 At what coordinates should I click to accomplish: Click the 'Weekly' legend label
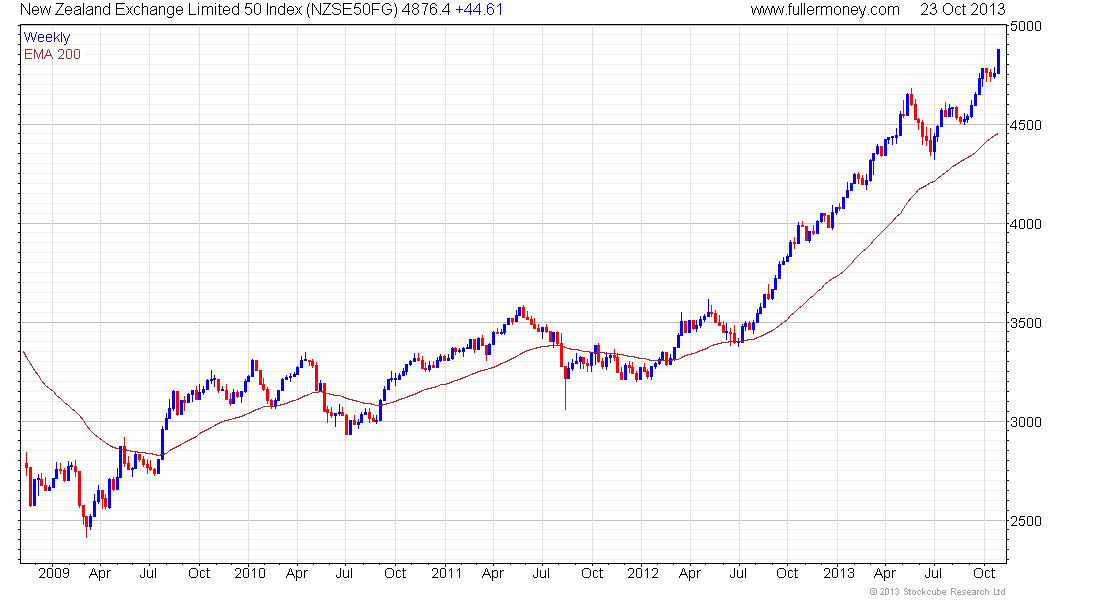tap(47, 37)
